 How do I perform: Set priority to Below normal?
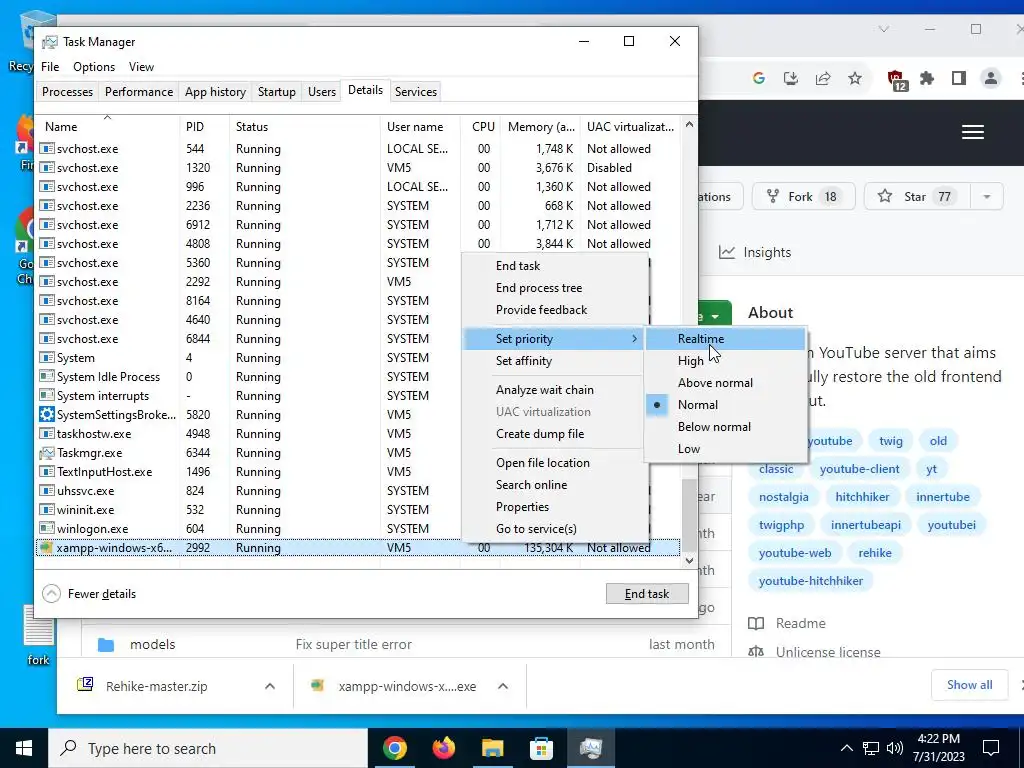tap(726, 426)
